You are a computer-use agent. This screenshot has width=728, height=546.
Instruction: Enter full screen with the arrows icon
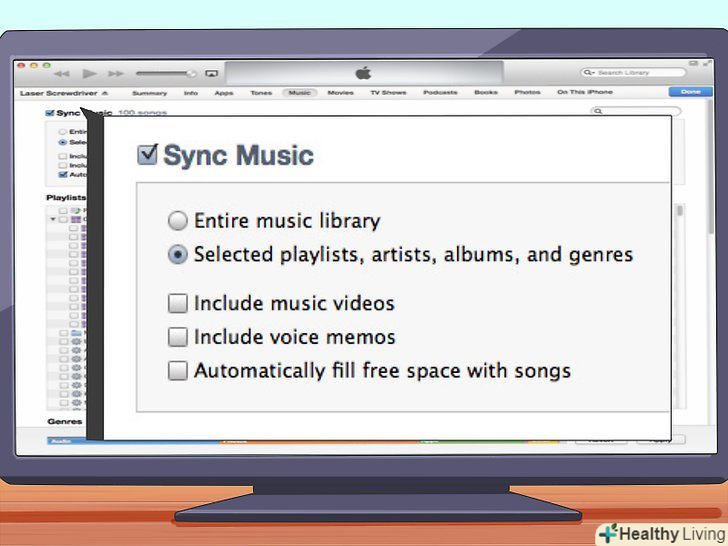tap(708, 63)
